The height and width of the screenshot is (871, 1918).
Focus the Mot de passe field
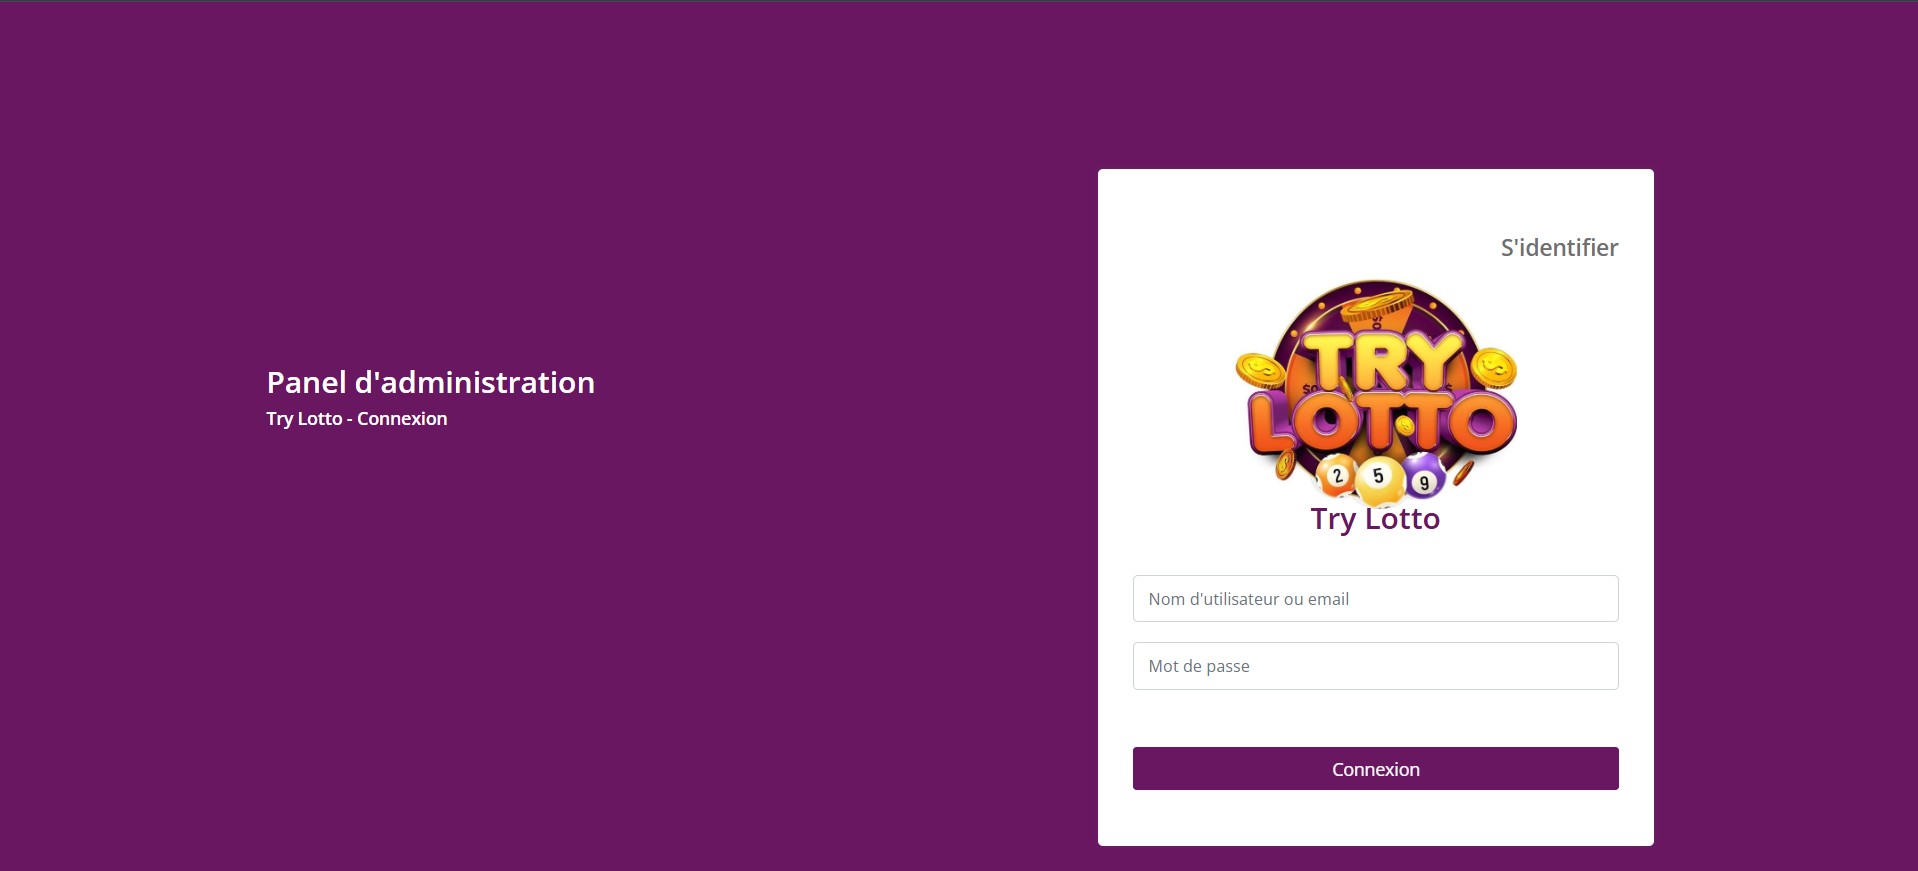click(1375, 666)
